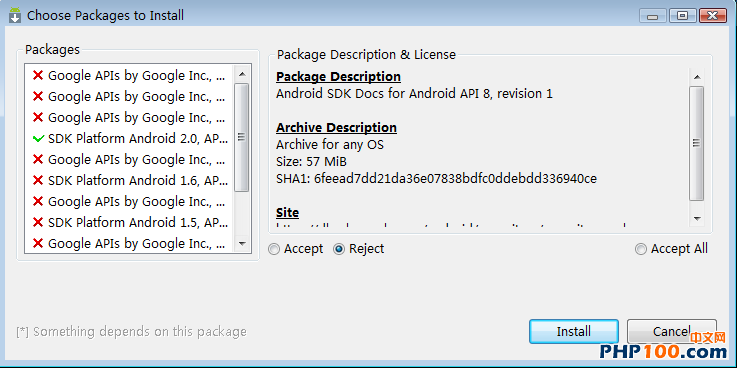Select the second Google APIs by Google Inc. entry
The height and width of the screenshot is (368, 737).
[130, 96]
